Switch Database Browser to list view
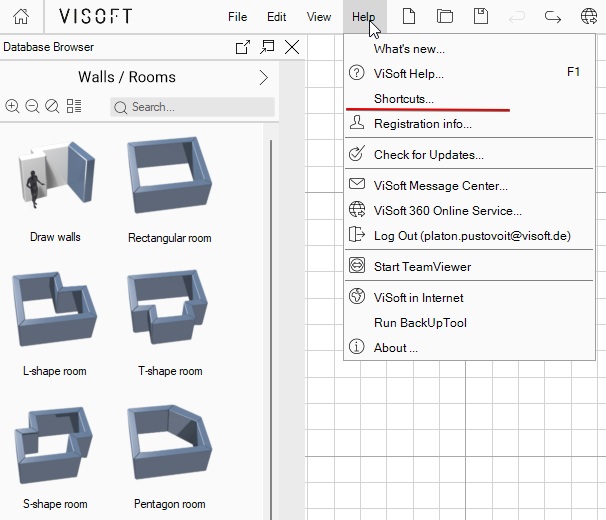 (74, 107)
